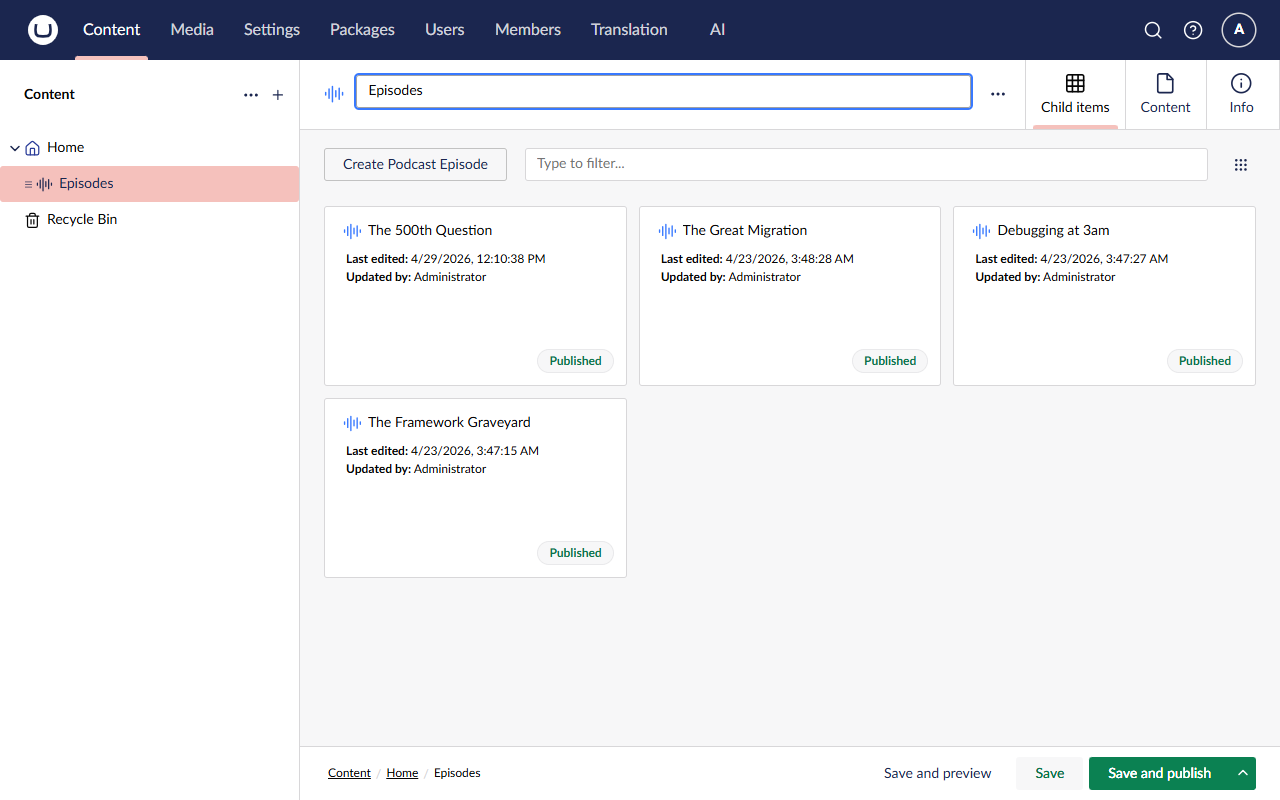Click the waveform icon on The 500th Question card

353,231
